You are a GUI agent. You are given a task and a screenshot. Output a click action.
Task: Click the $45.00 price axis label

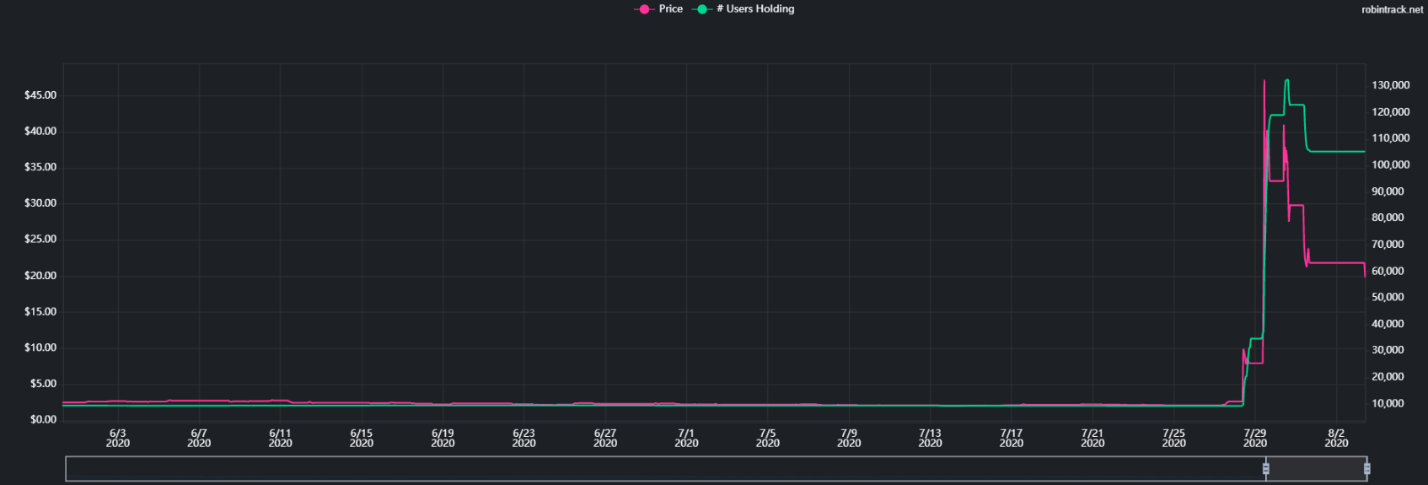[x=40, y=95]
